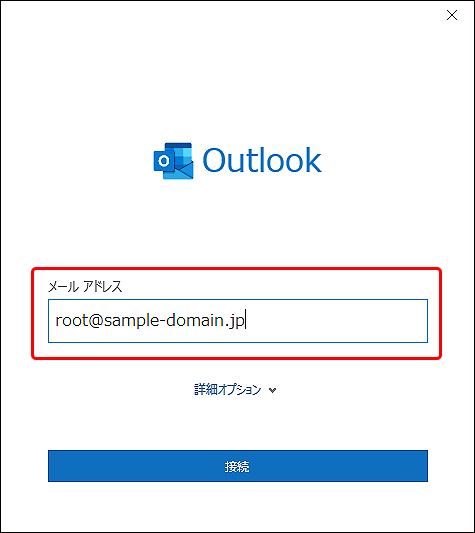475x533 pixels.
Task: Click the calendar grid part of Outlook logo
Action: tap(183, 155)
